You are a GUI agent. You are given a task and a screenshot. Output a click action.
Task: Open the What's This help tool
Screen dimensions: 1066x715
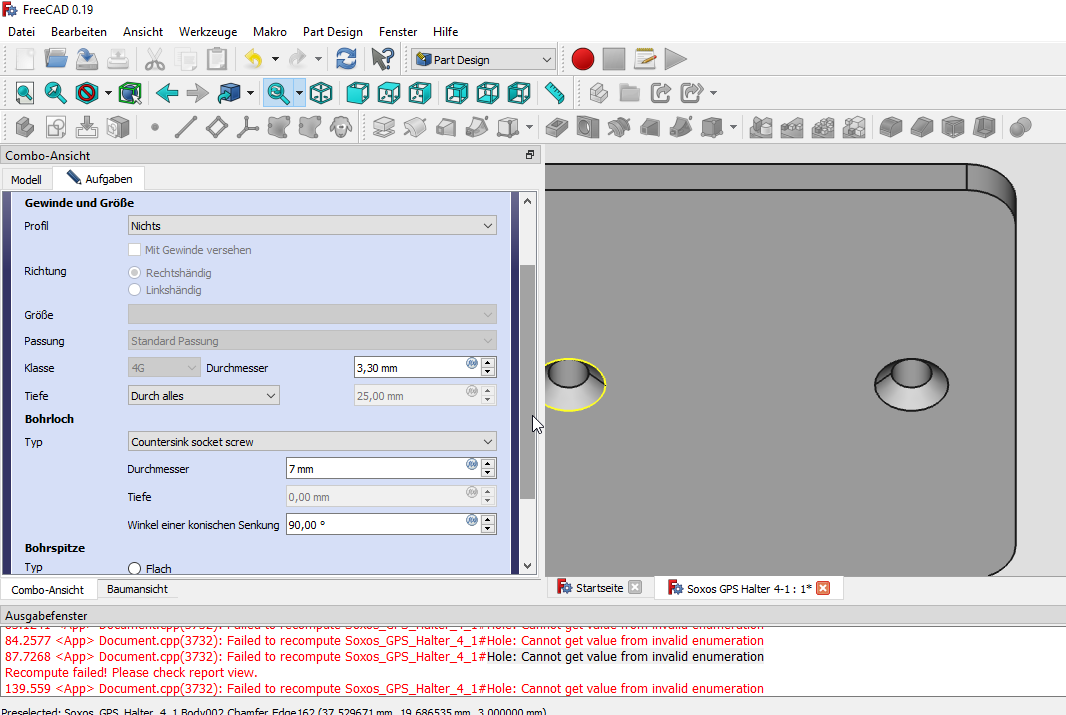pyautogui.click(x=381, y=59)
